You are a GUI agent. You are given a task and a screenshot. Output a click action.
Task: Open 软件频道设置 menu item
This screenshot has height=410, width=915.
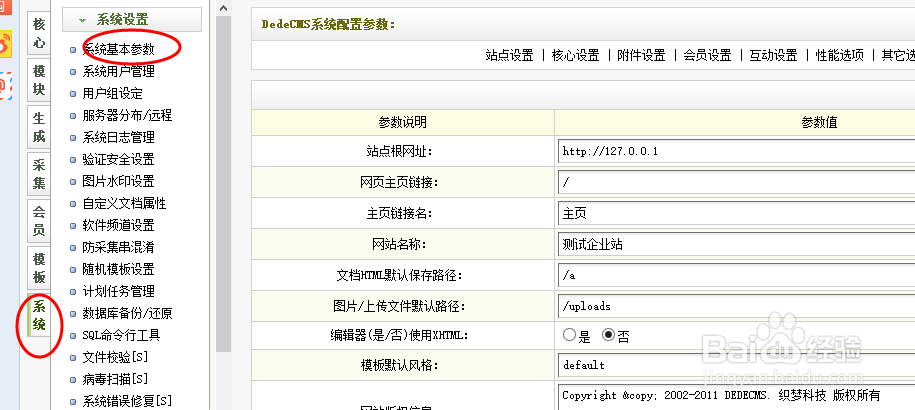tap(118, 225)
